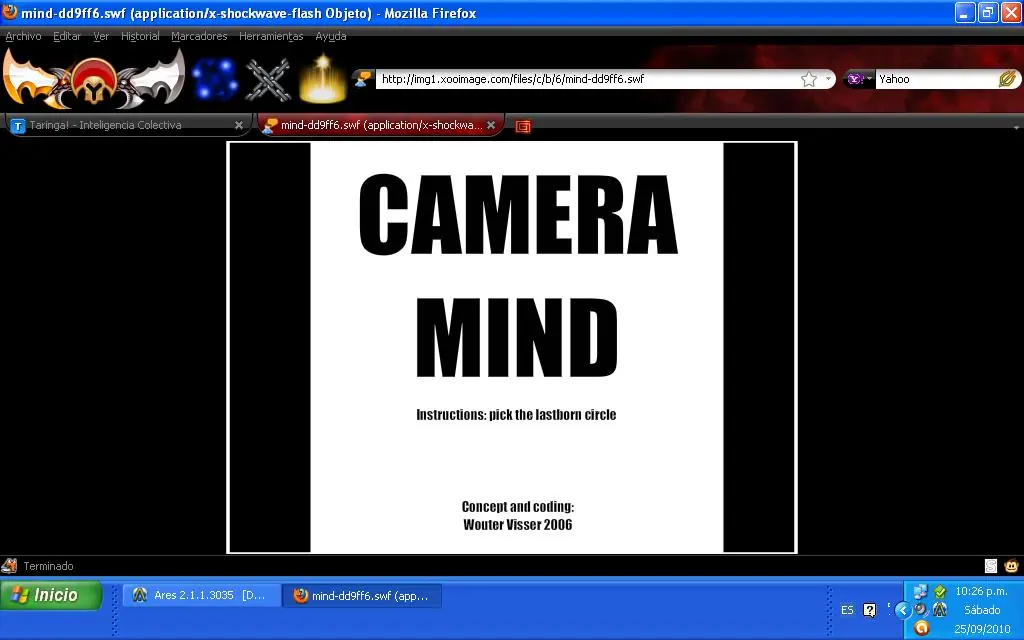Viewport: 1024px width, 640px height.
Task: Switch to the Taringa! Inteligencia Colectiva tab
Action: coord(120,126)
